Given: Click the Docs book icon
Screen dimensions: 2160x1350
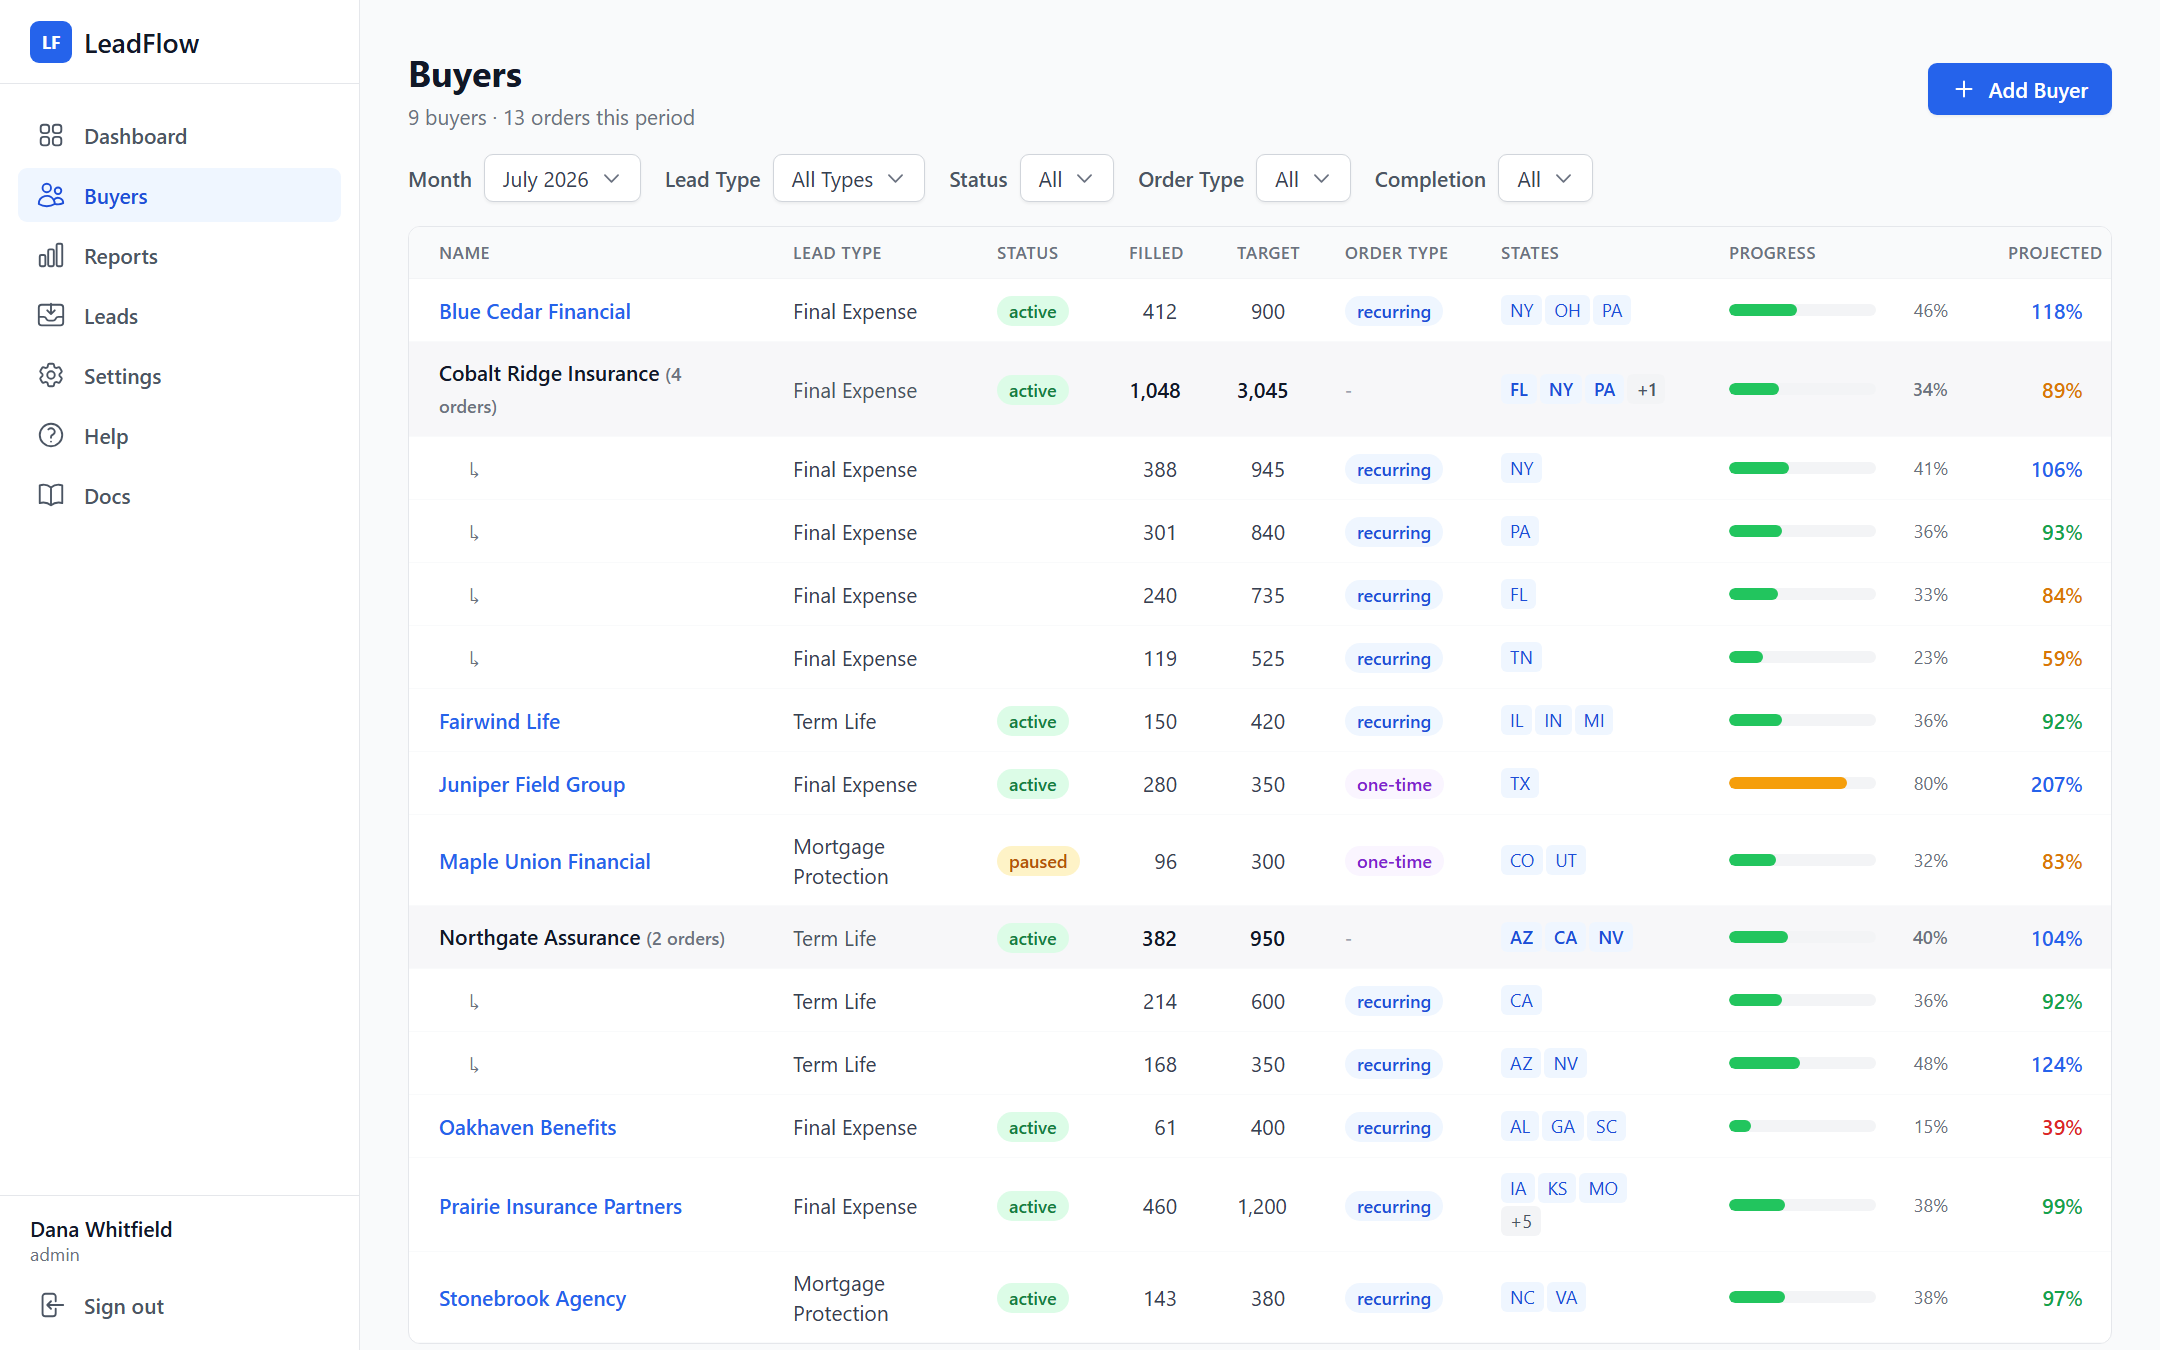Looking at the screenshot, I should click(x=51, y=496).
